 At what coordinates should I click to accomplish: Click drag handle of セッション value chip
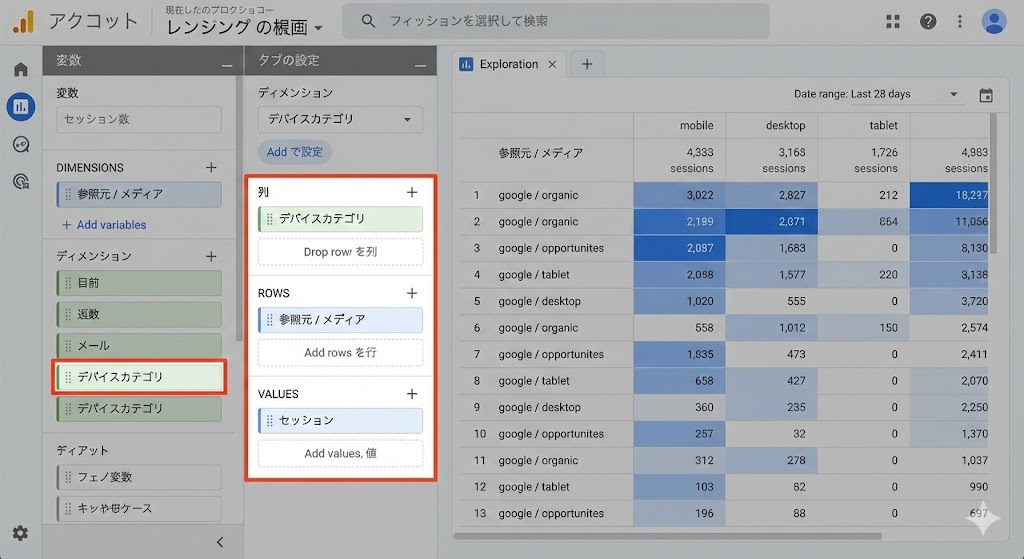tap(269, 421)
